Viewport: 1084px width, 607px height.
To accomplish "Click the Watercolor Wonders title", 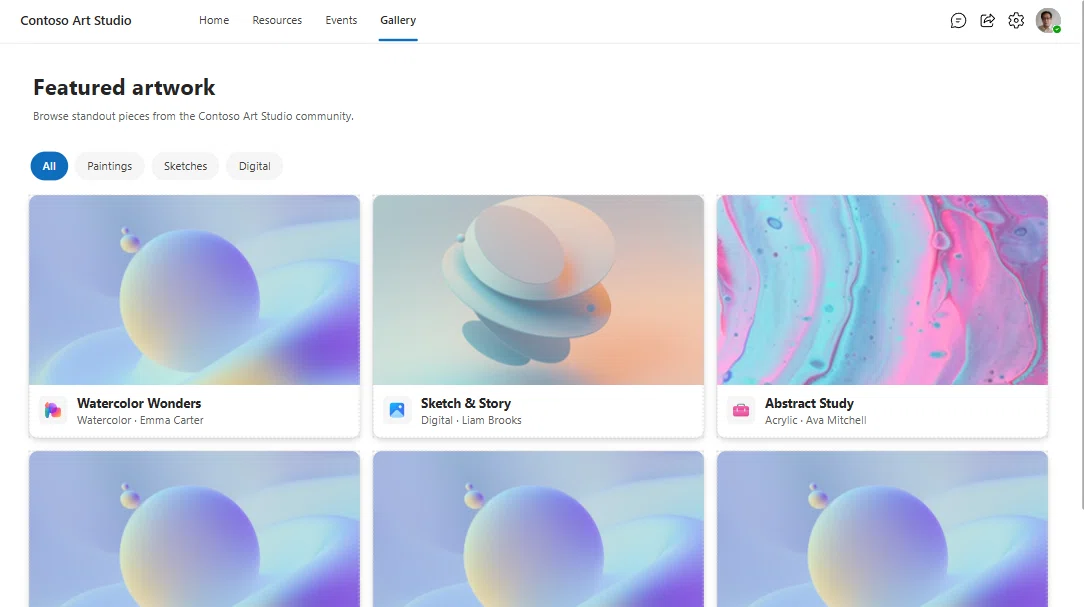I will pos(139,403).
